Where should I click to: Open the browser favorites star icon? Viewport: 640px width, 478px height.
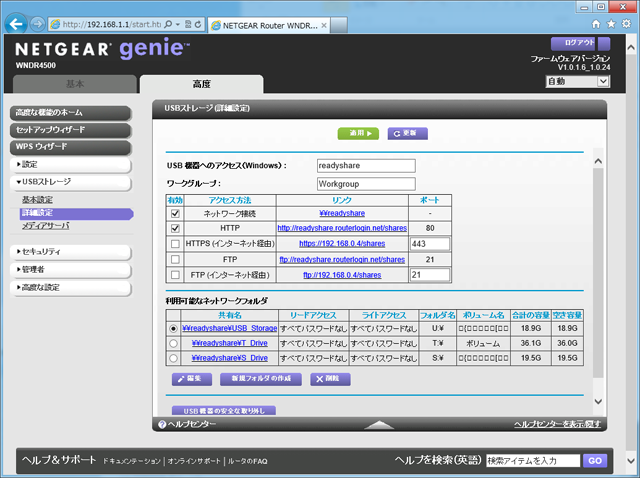coord(611,22)
